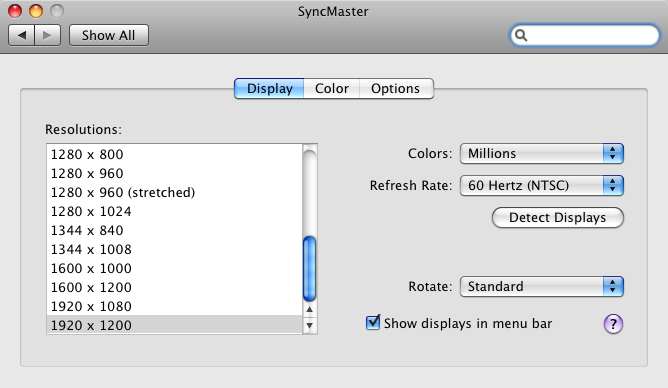This screenshot has height=388, width=668.
Task: Switch to the Color tab
Action: [x=331, y=88]
